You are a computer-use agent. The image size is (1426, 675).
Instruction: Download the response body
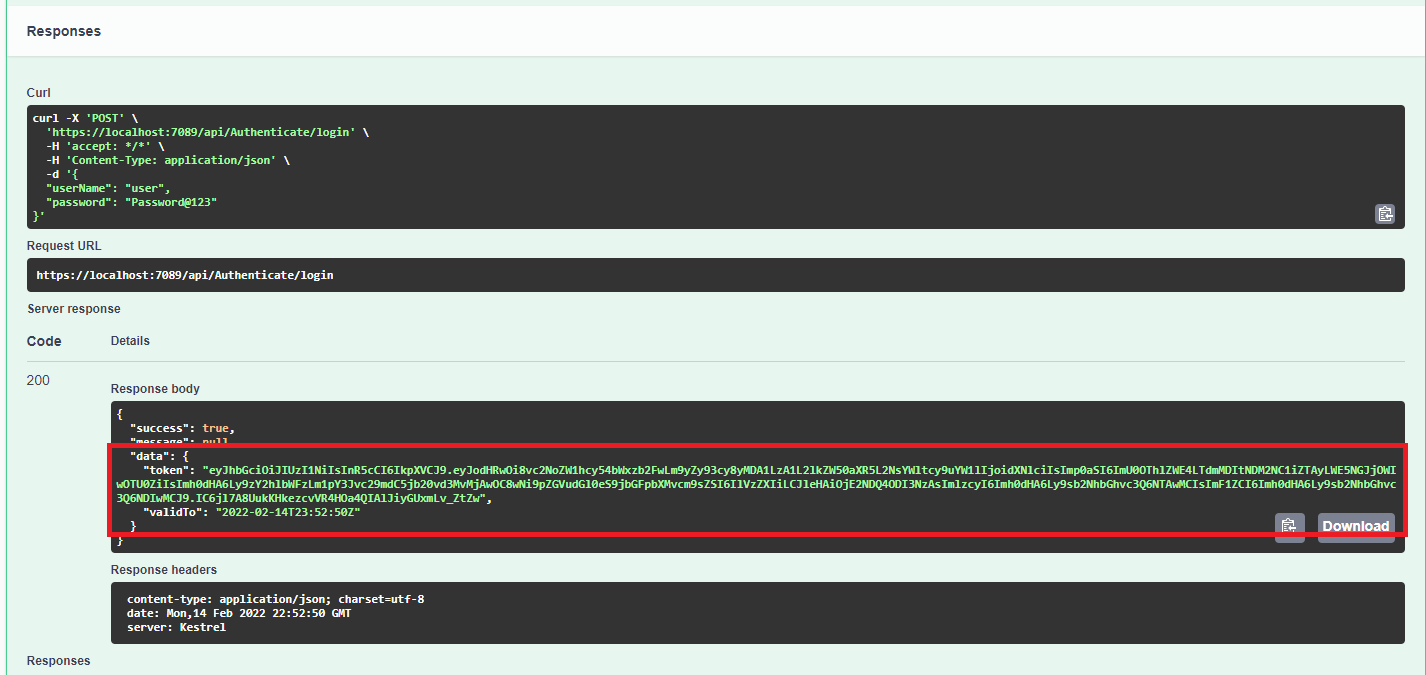[1356, 526]
